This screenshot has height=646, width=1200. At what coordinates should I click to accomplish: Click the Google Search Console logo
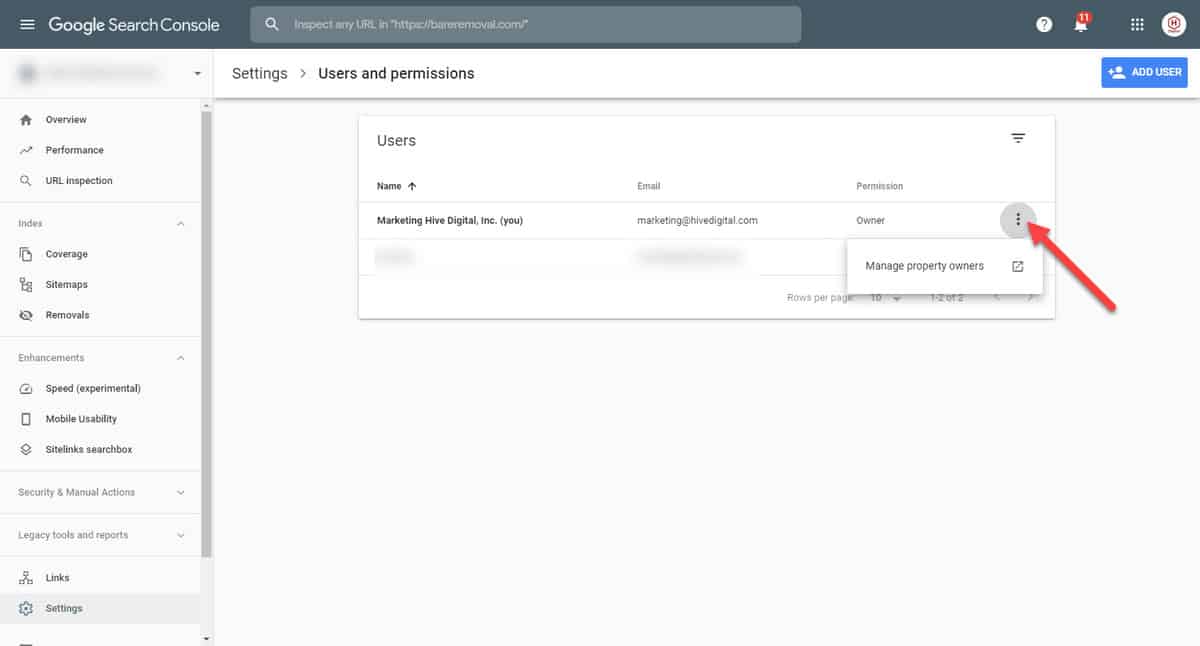[x=134, y=24]
